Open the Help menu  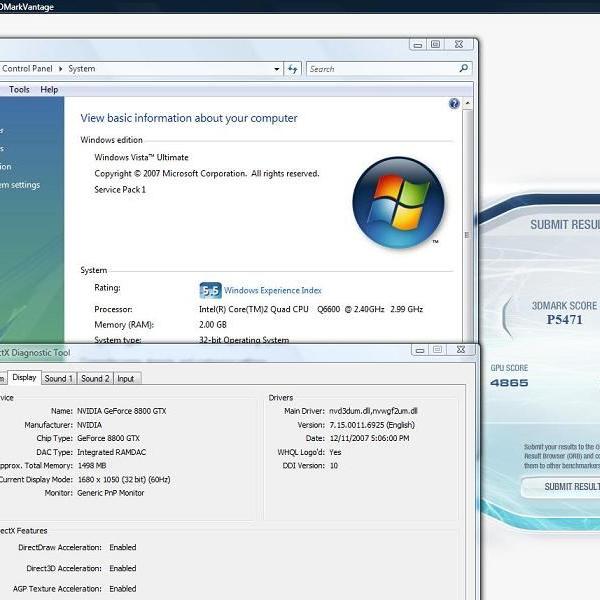click(49, 90)
